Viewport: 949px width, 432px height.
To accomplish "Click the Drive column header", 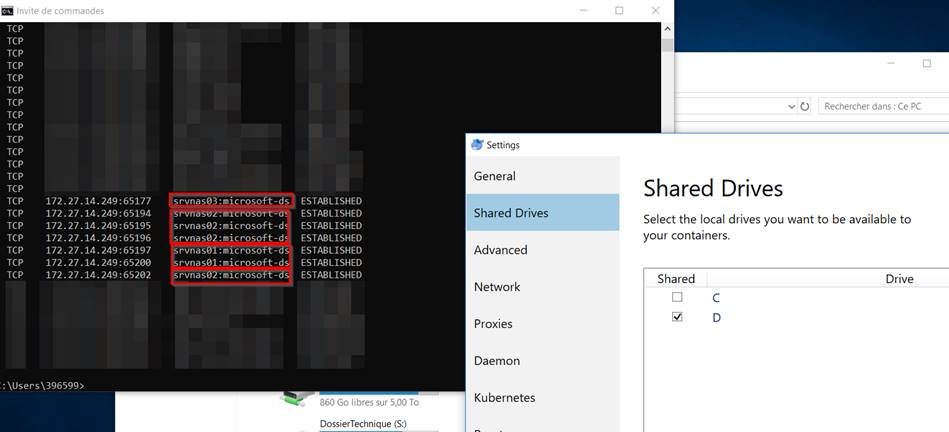I will click(x=899, y=278).
